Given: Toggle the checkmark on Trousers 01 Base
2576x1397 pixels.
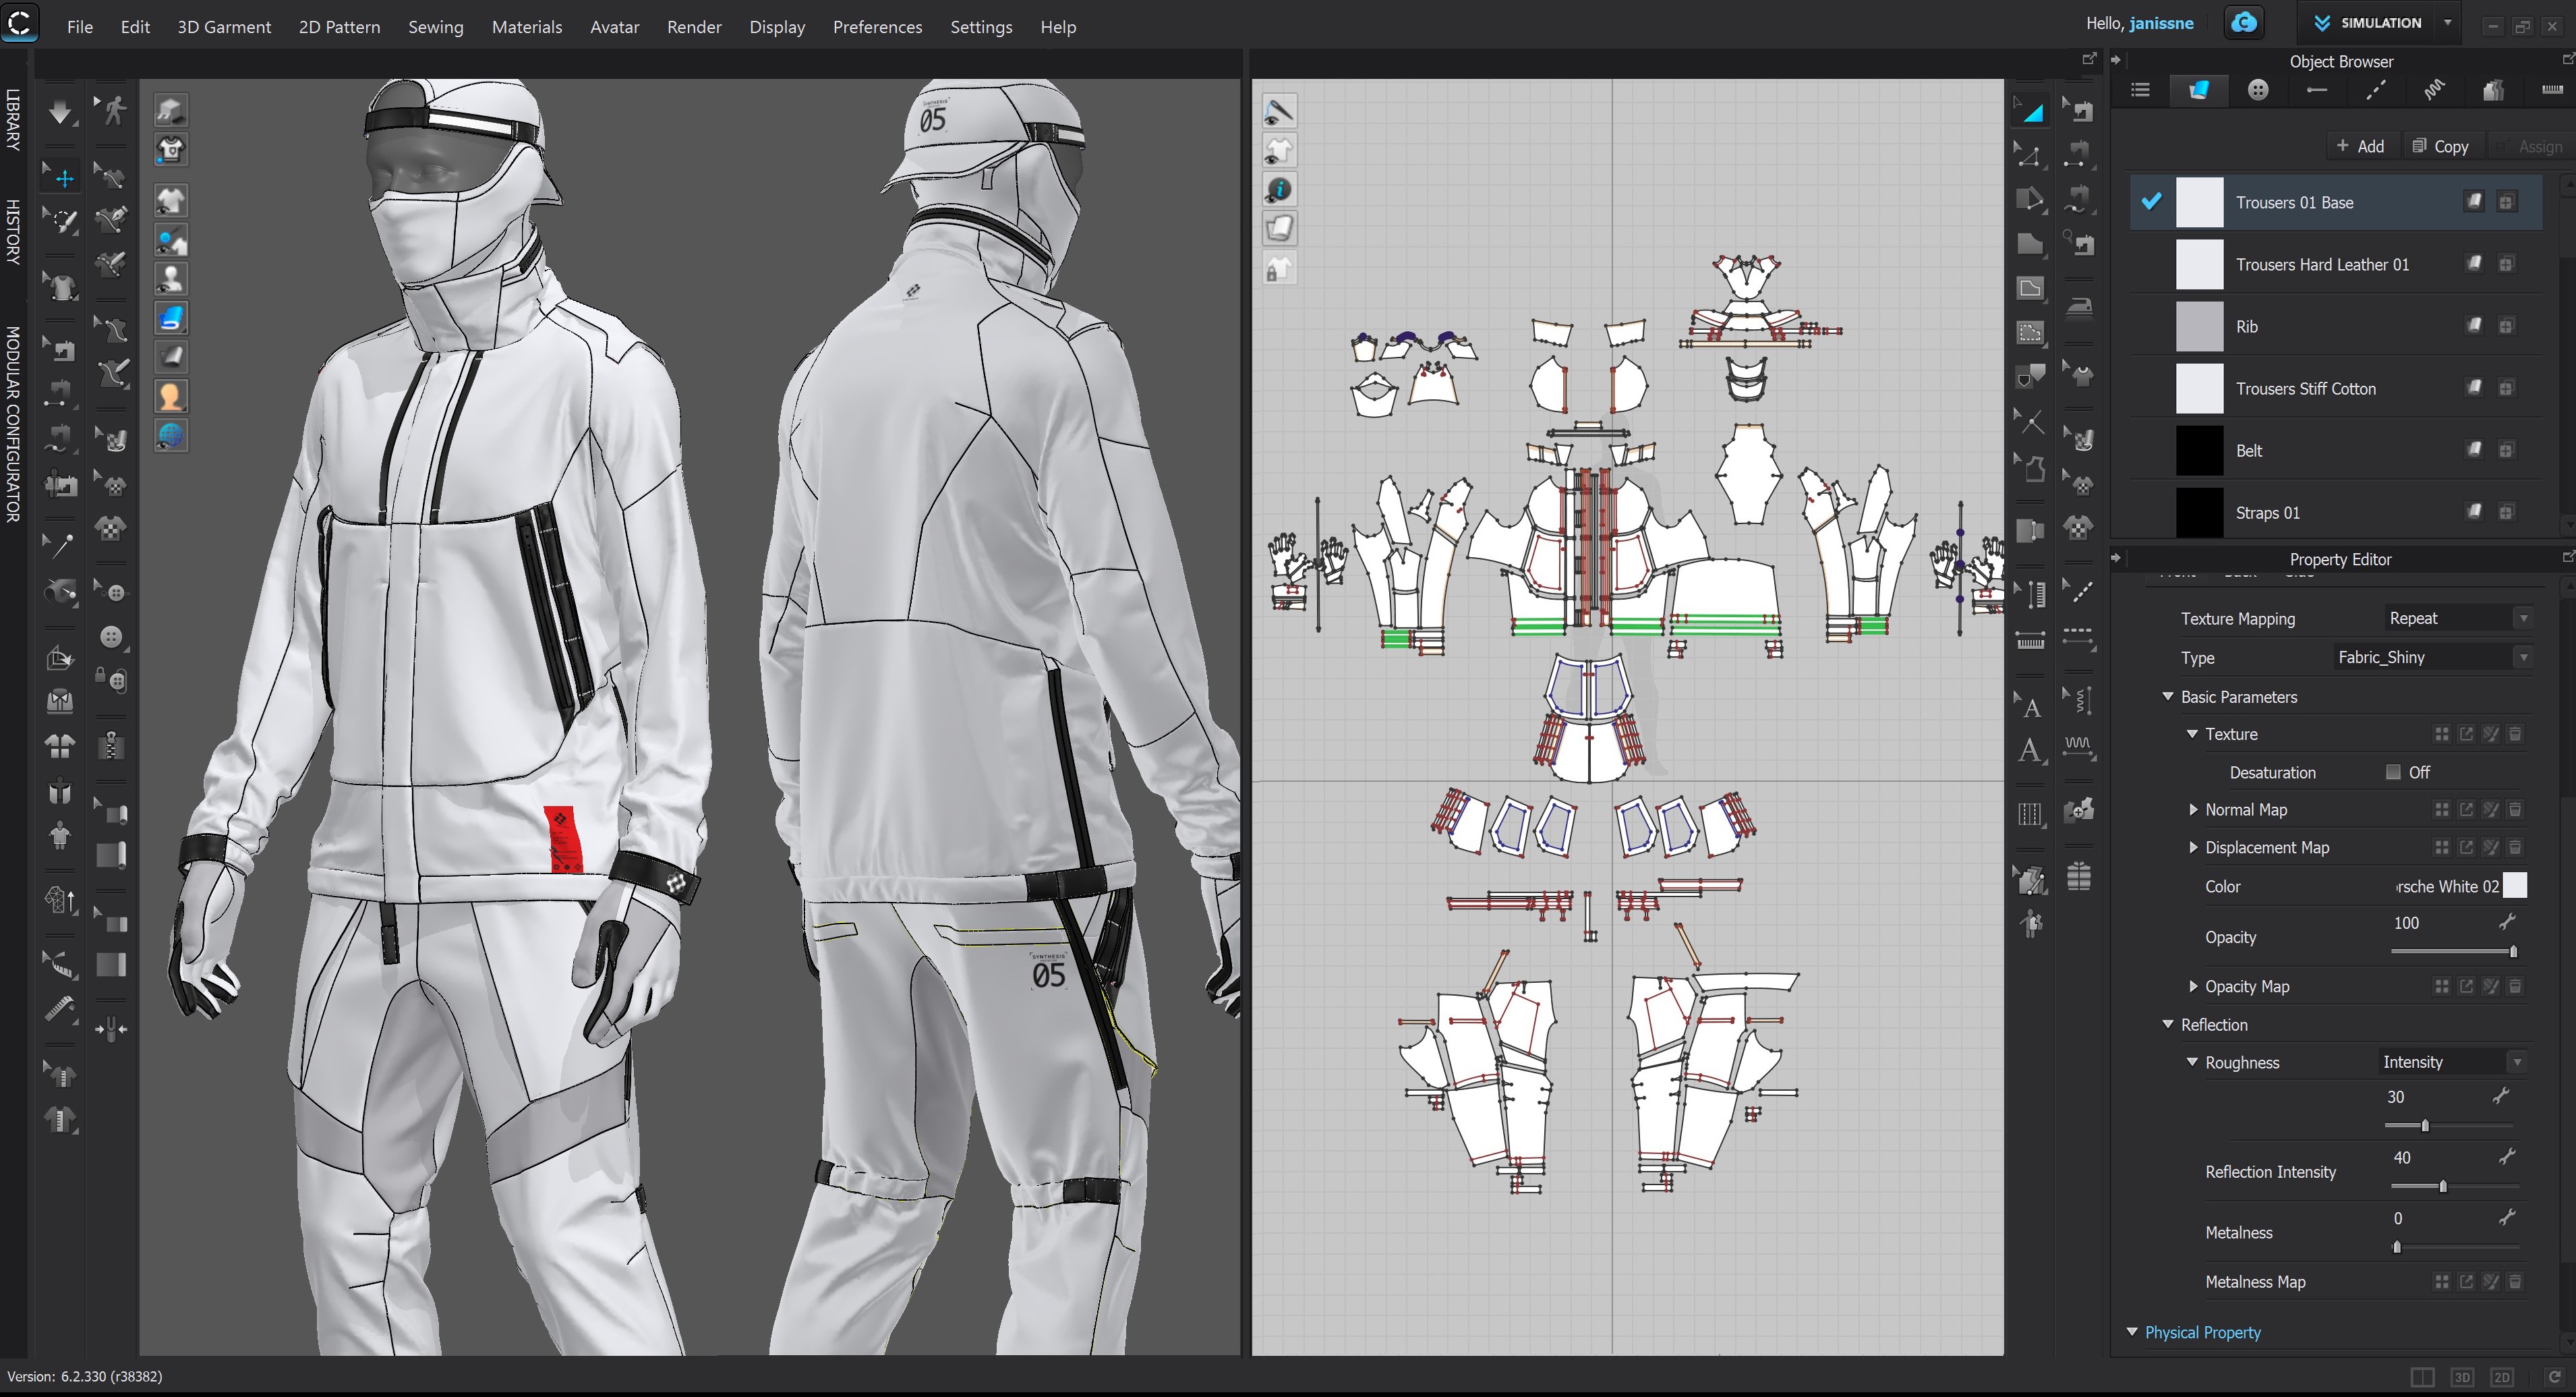Looking at the screenshot, I should [x=2151, y=202].
